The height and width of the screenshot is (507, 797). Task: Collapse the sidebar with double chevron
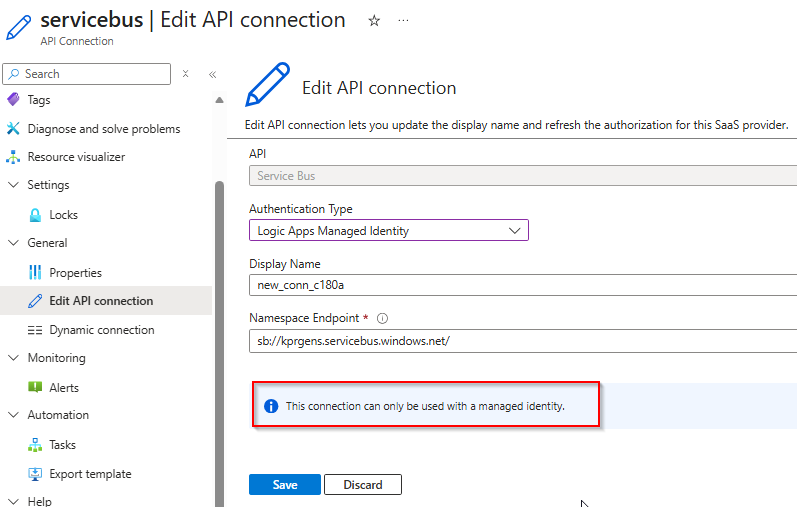click(x=212, y=75)
